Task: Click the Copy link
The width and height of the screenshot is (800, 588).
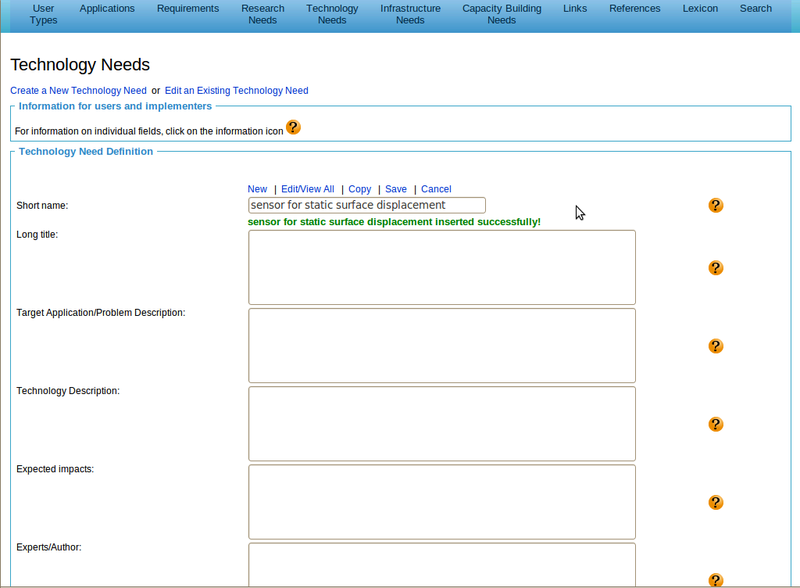Action: click(359, 189)
